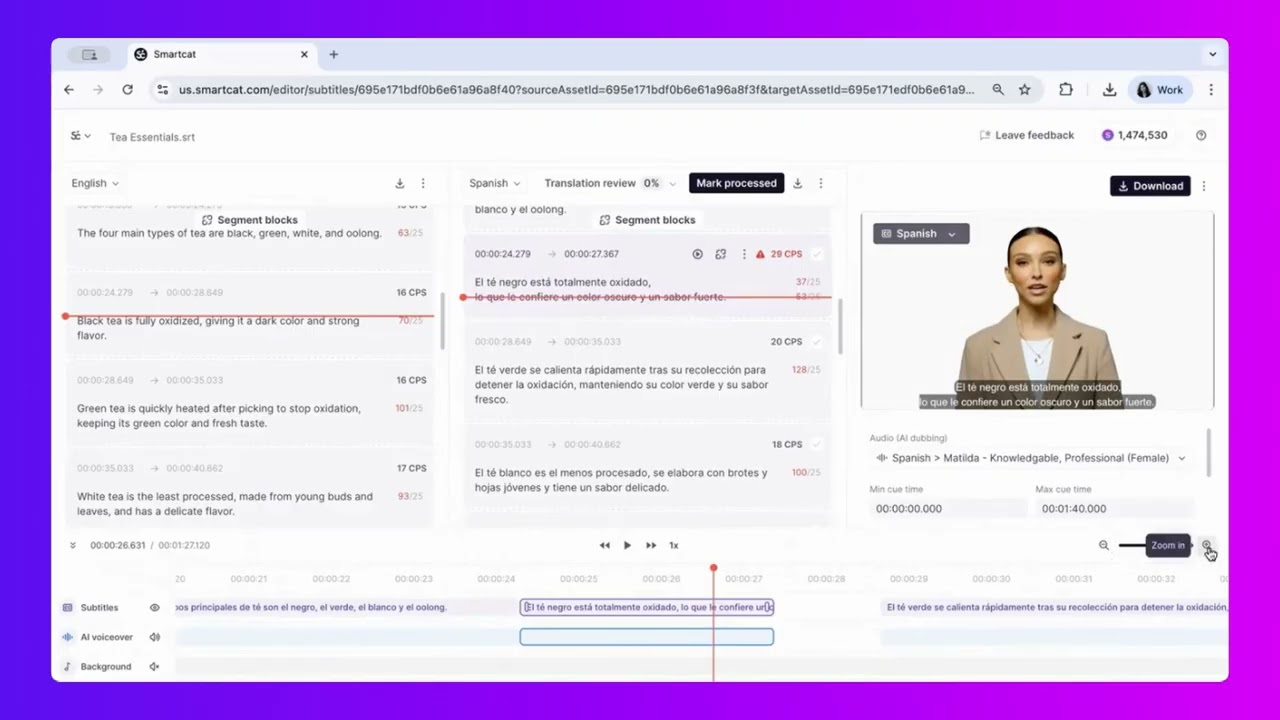Mute the Background audio track
The width and height of the screenshot is (1280, 720).
click(154, 666)
